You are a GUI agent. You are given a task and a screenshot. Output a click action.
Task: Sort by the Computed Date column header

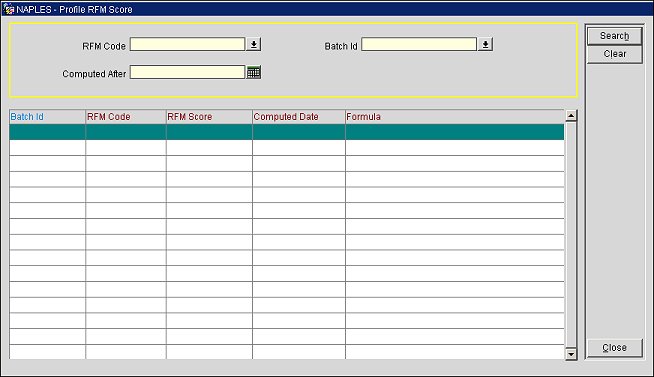coord(299,117)
